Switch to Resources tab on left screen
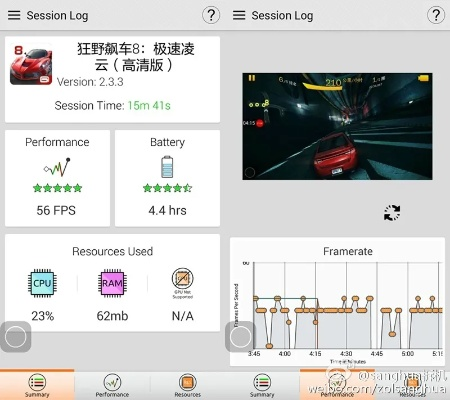 tap(188, 385)
